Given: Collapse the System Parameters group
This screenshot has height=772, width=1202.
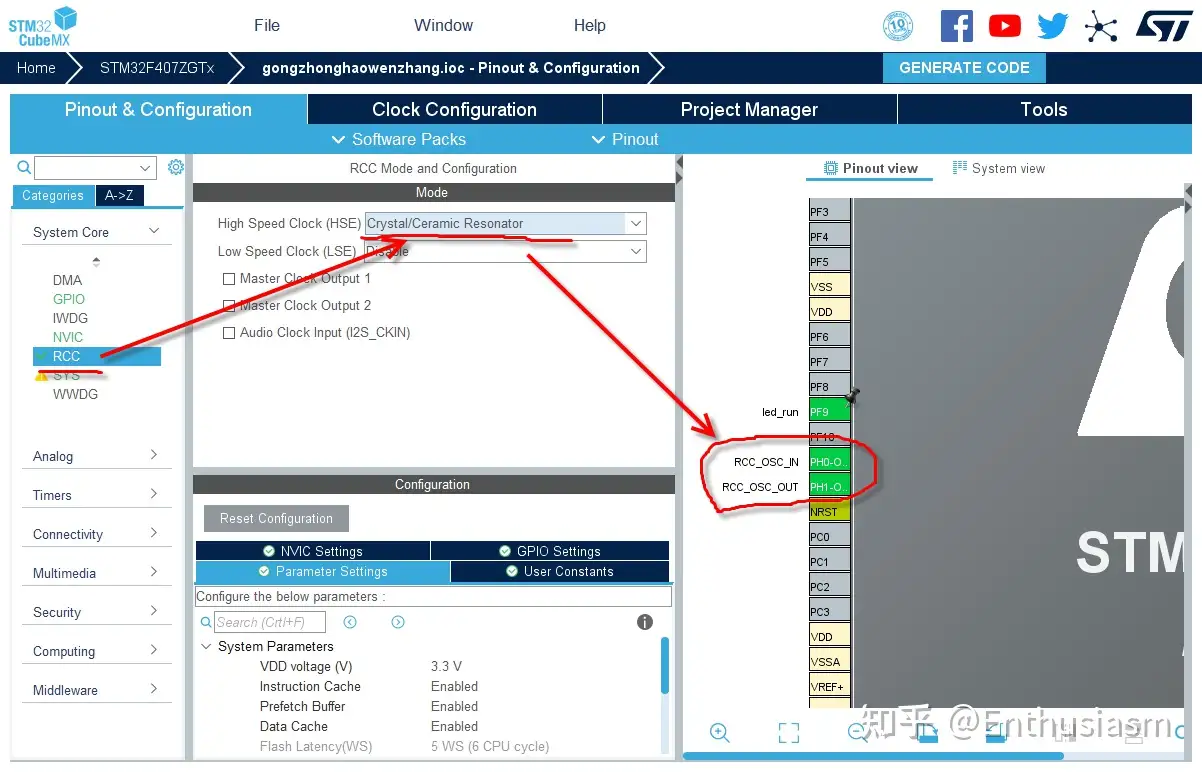Looking at the screenshot, I should (x=207, y=647).
